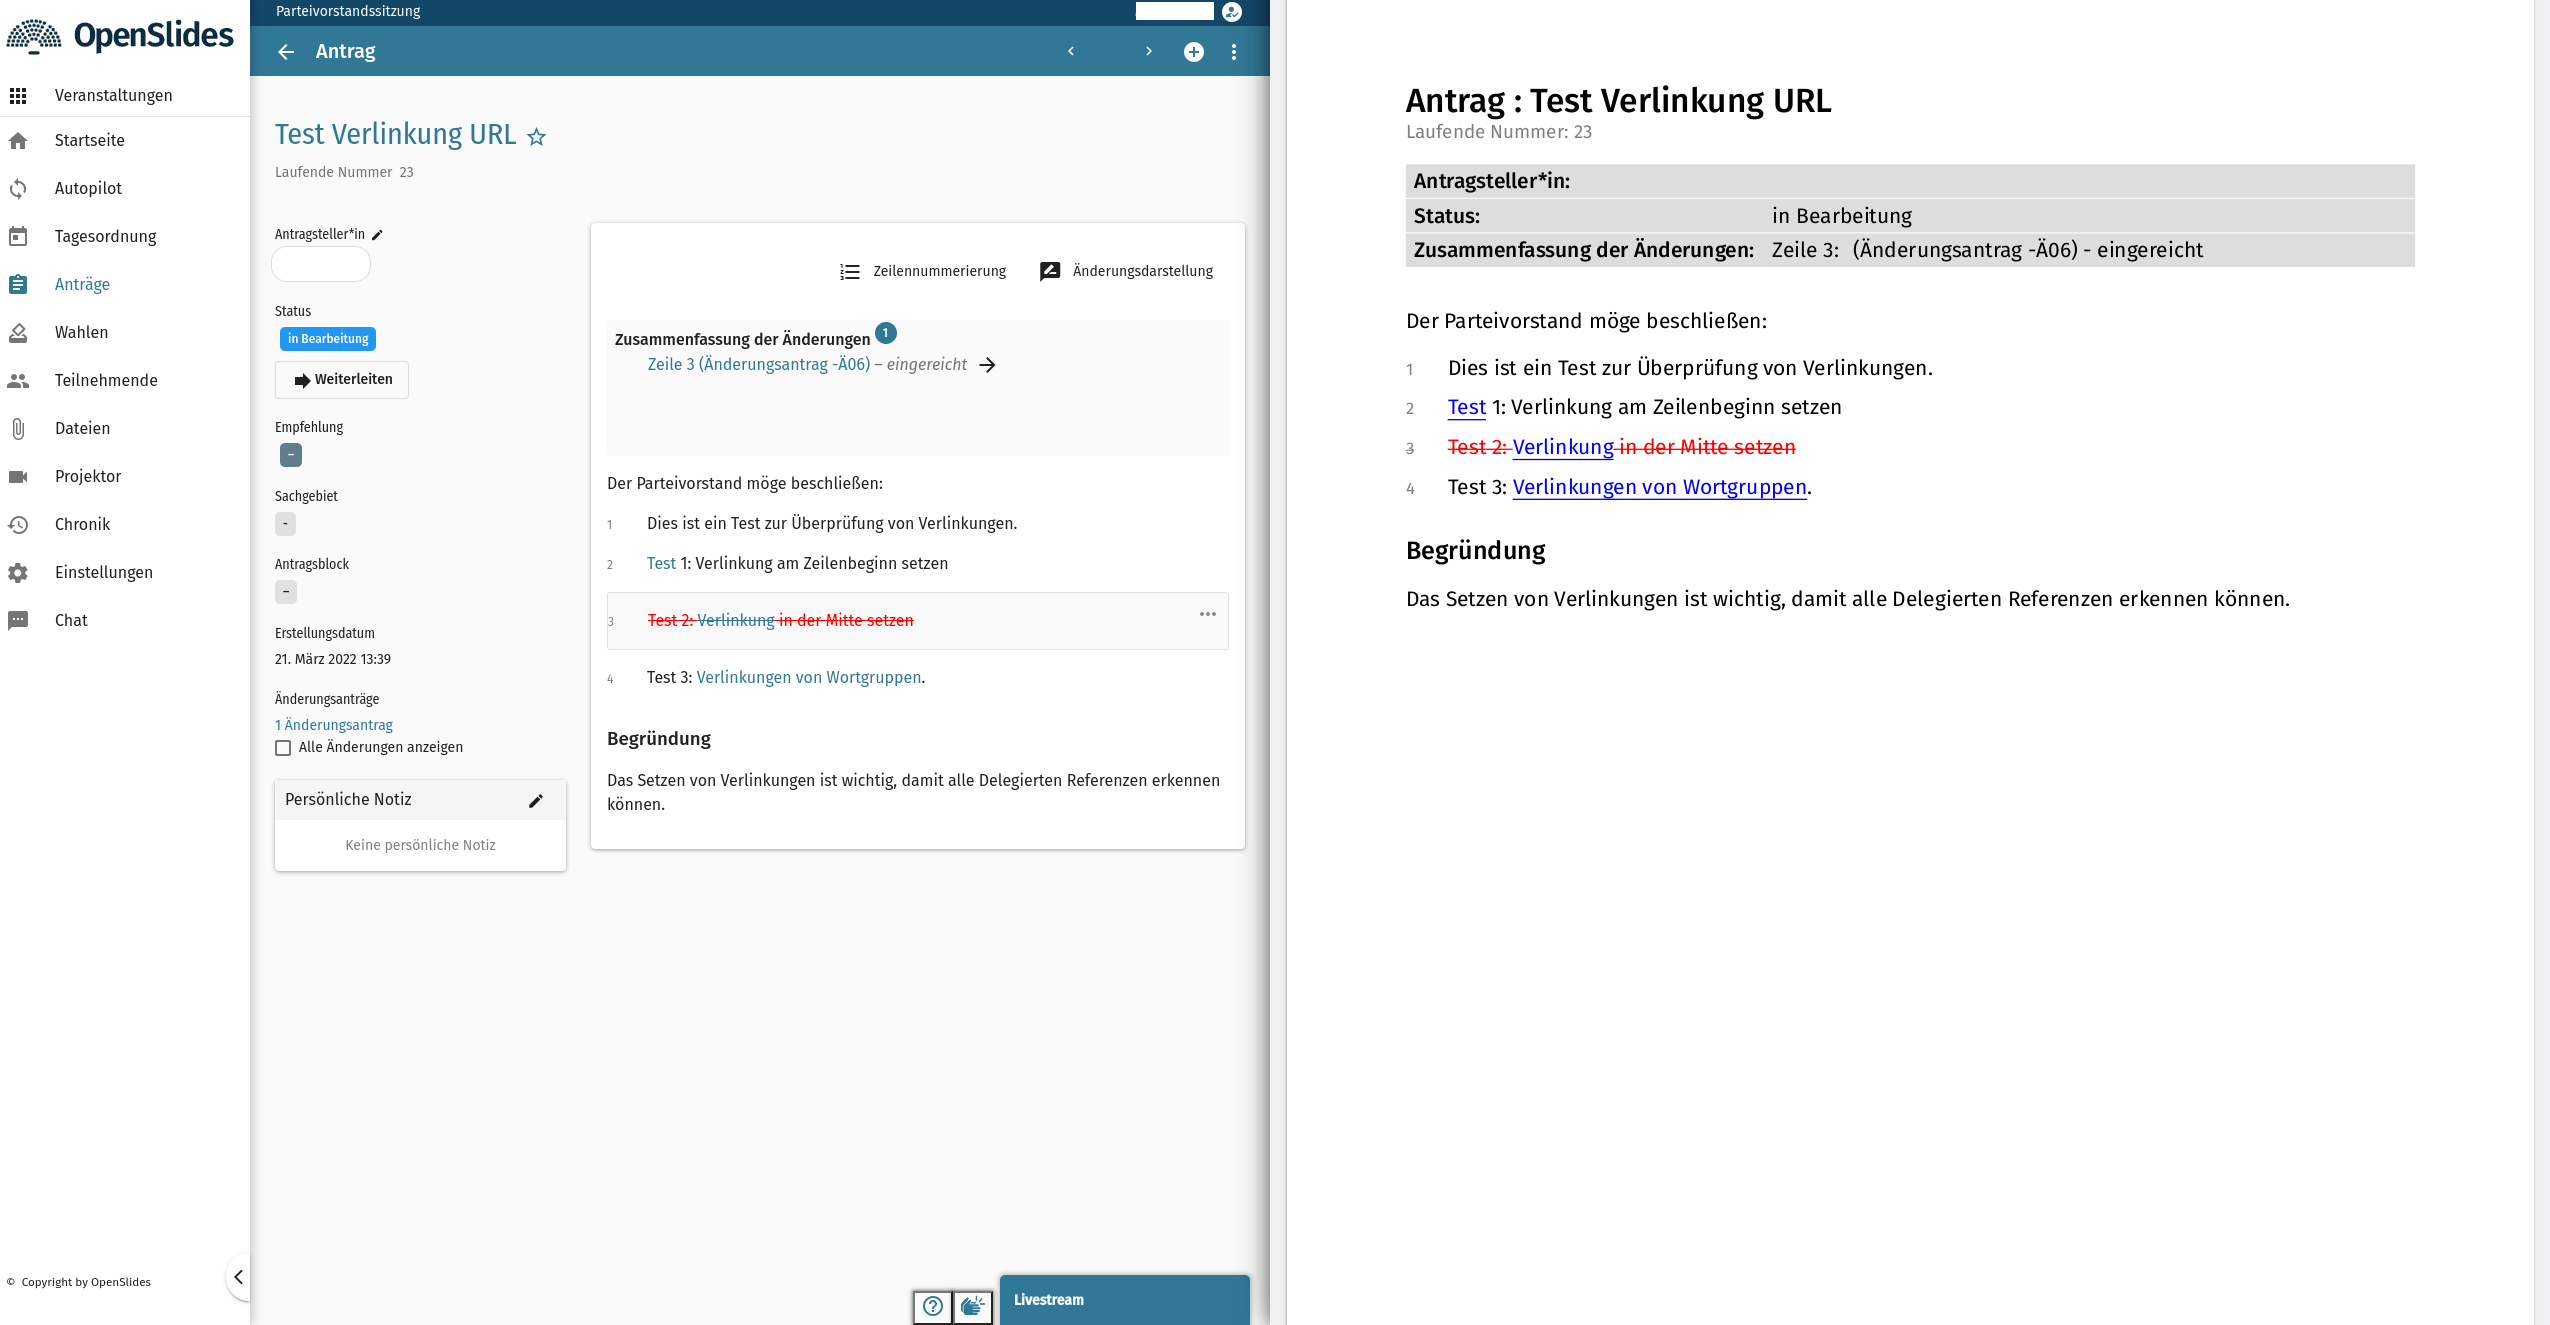Click the Weiterleiten button

[341, 379]
